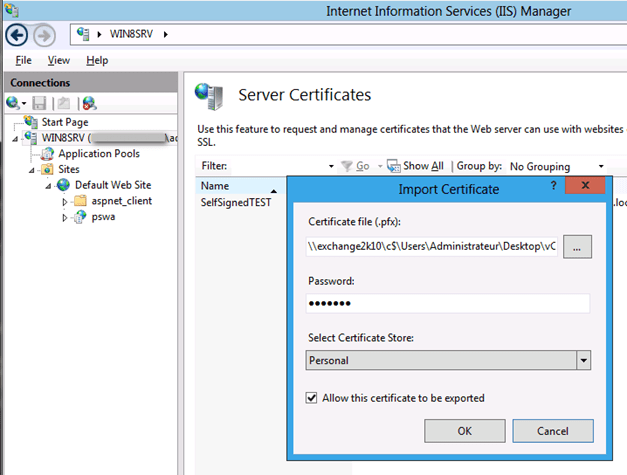Click the aspnet_client folder icon
The image size is (627, 475).
point(81,201)
